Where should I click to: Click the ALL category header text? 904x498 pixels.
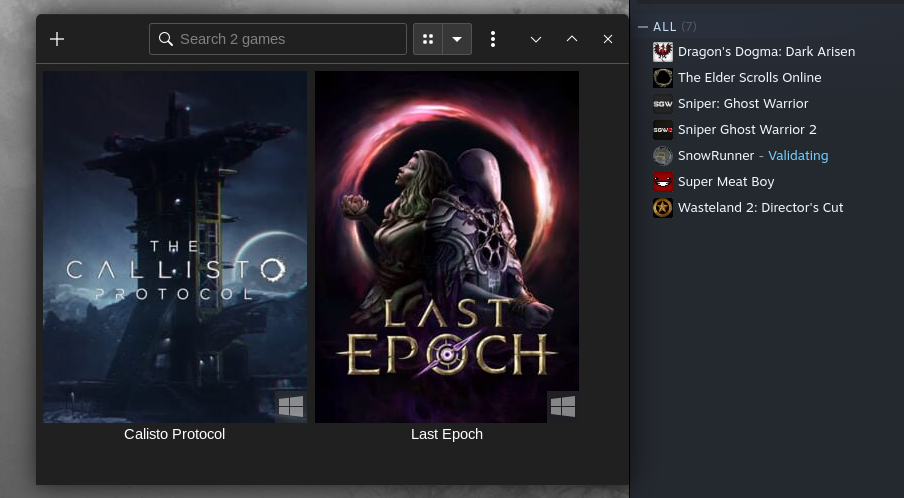665,27
